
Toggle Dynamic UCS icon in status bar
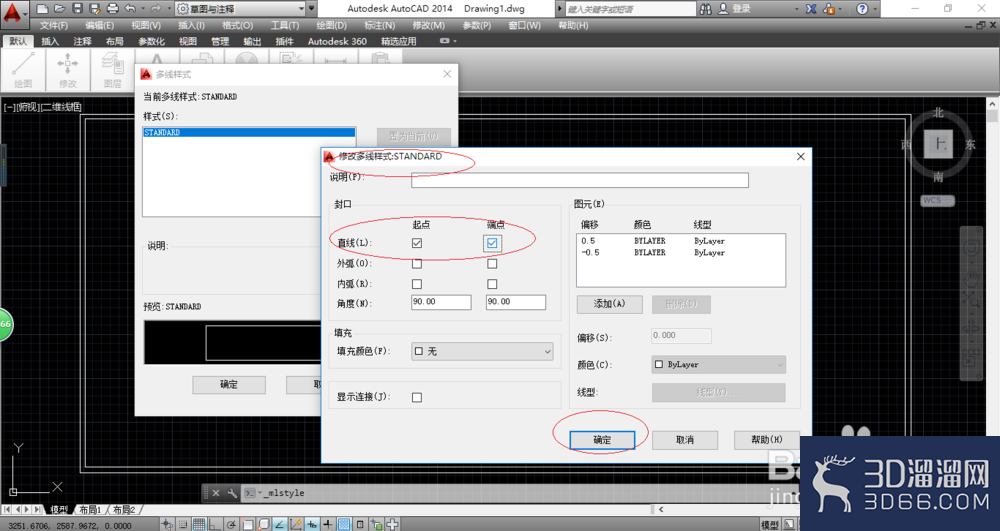[295, 524]
